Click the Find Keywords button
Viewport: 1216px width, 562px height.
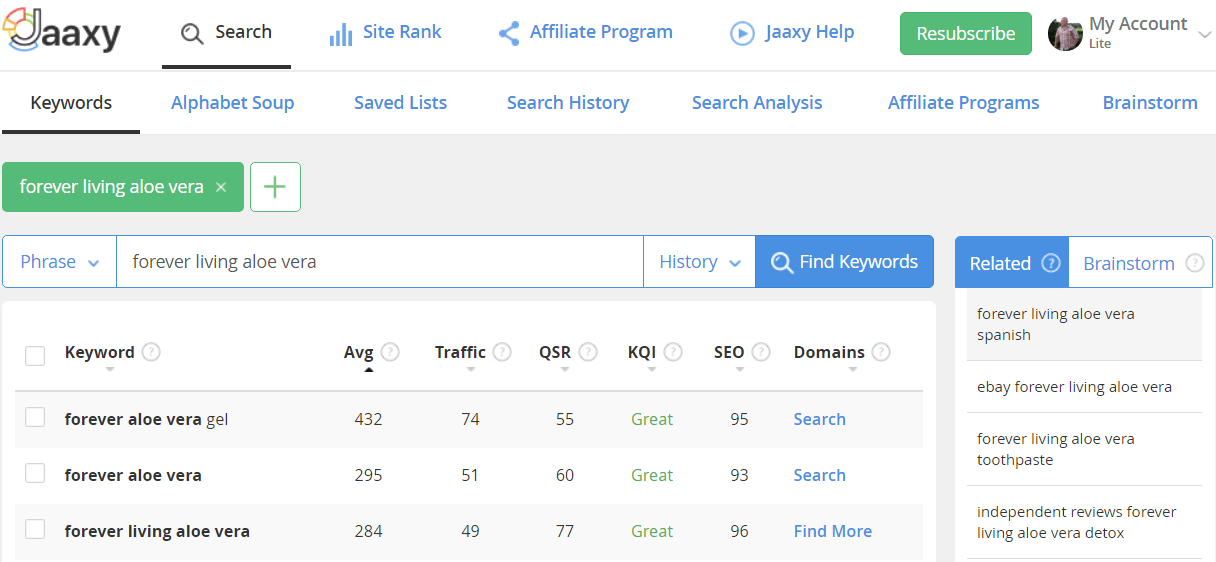coord(844,262)
